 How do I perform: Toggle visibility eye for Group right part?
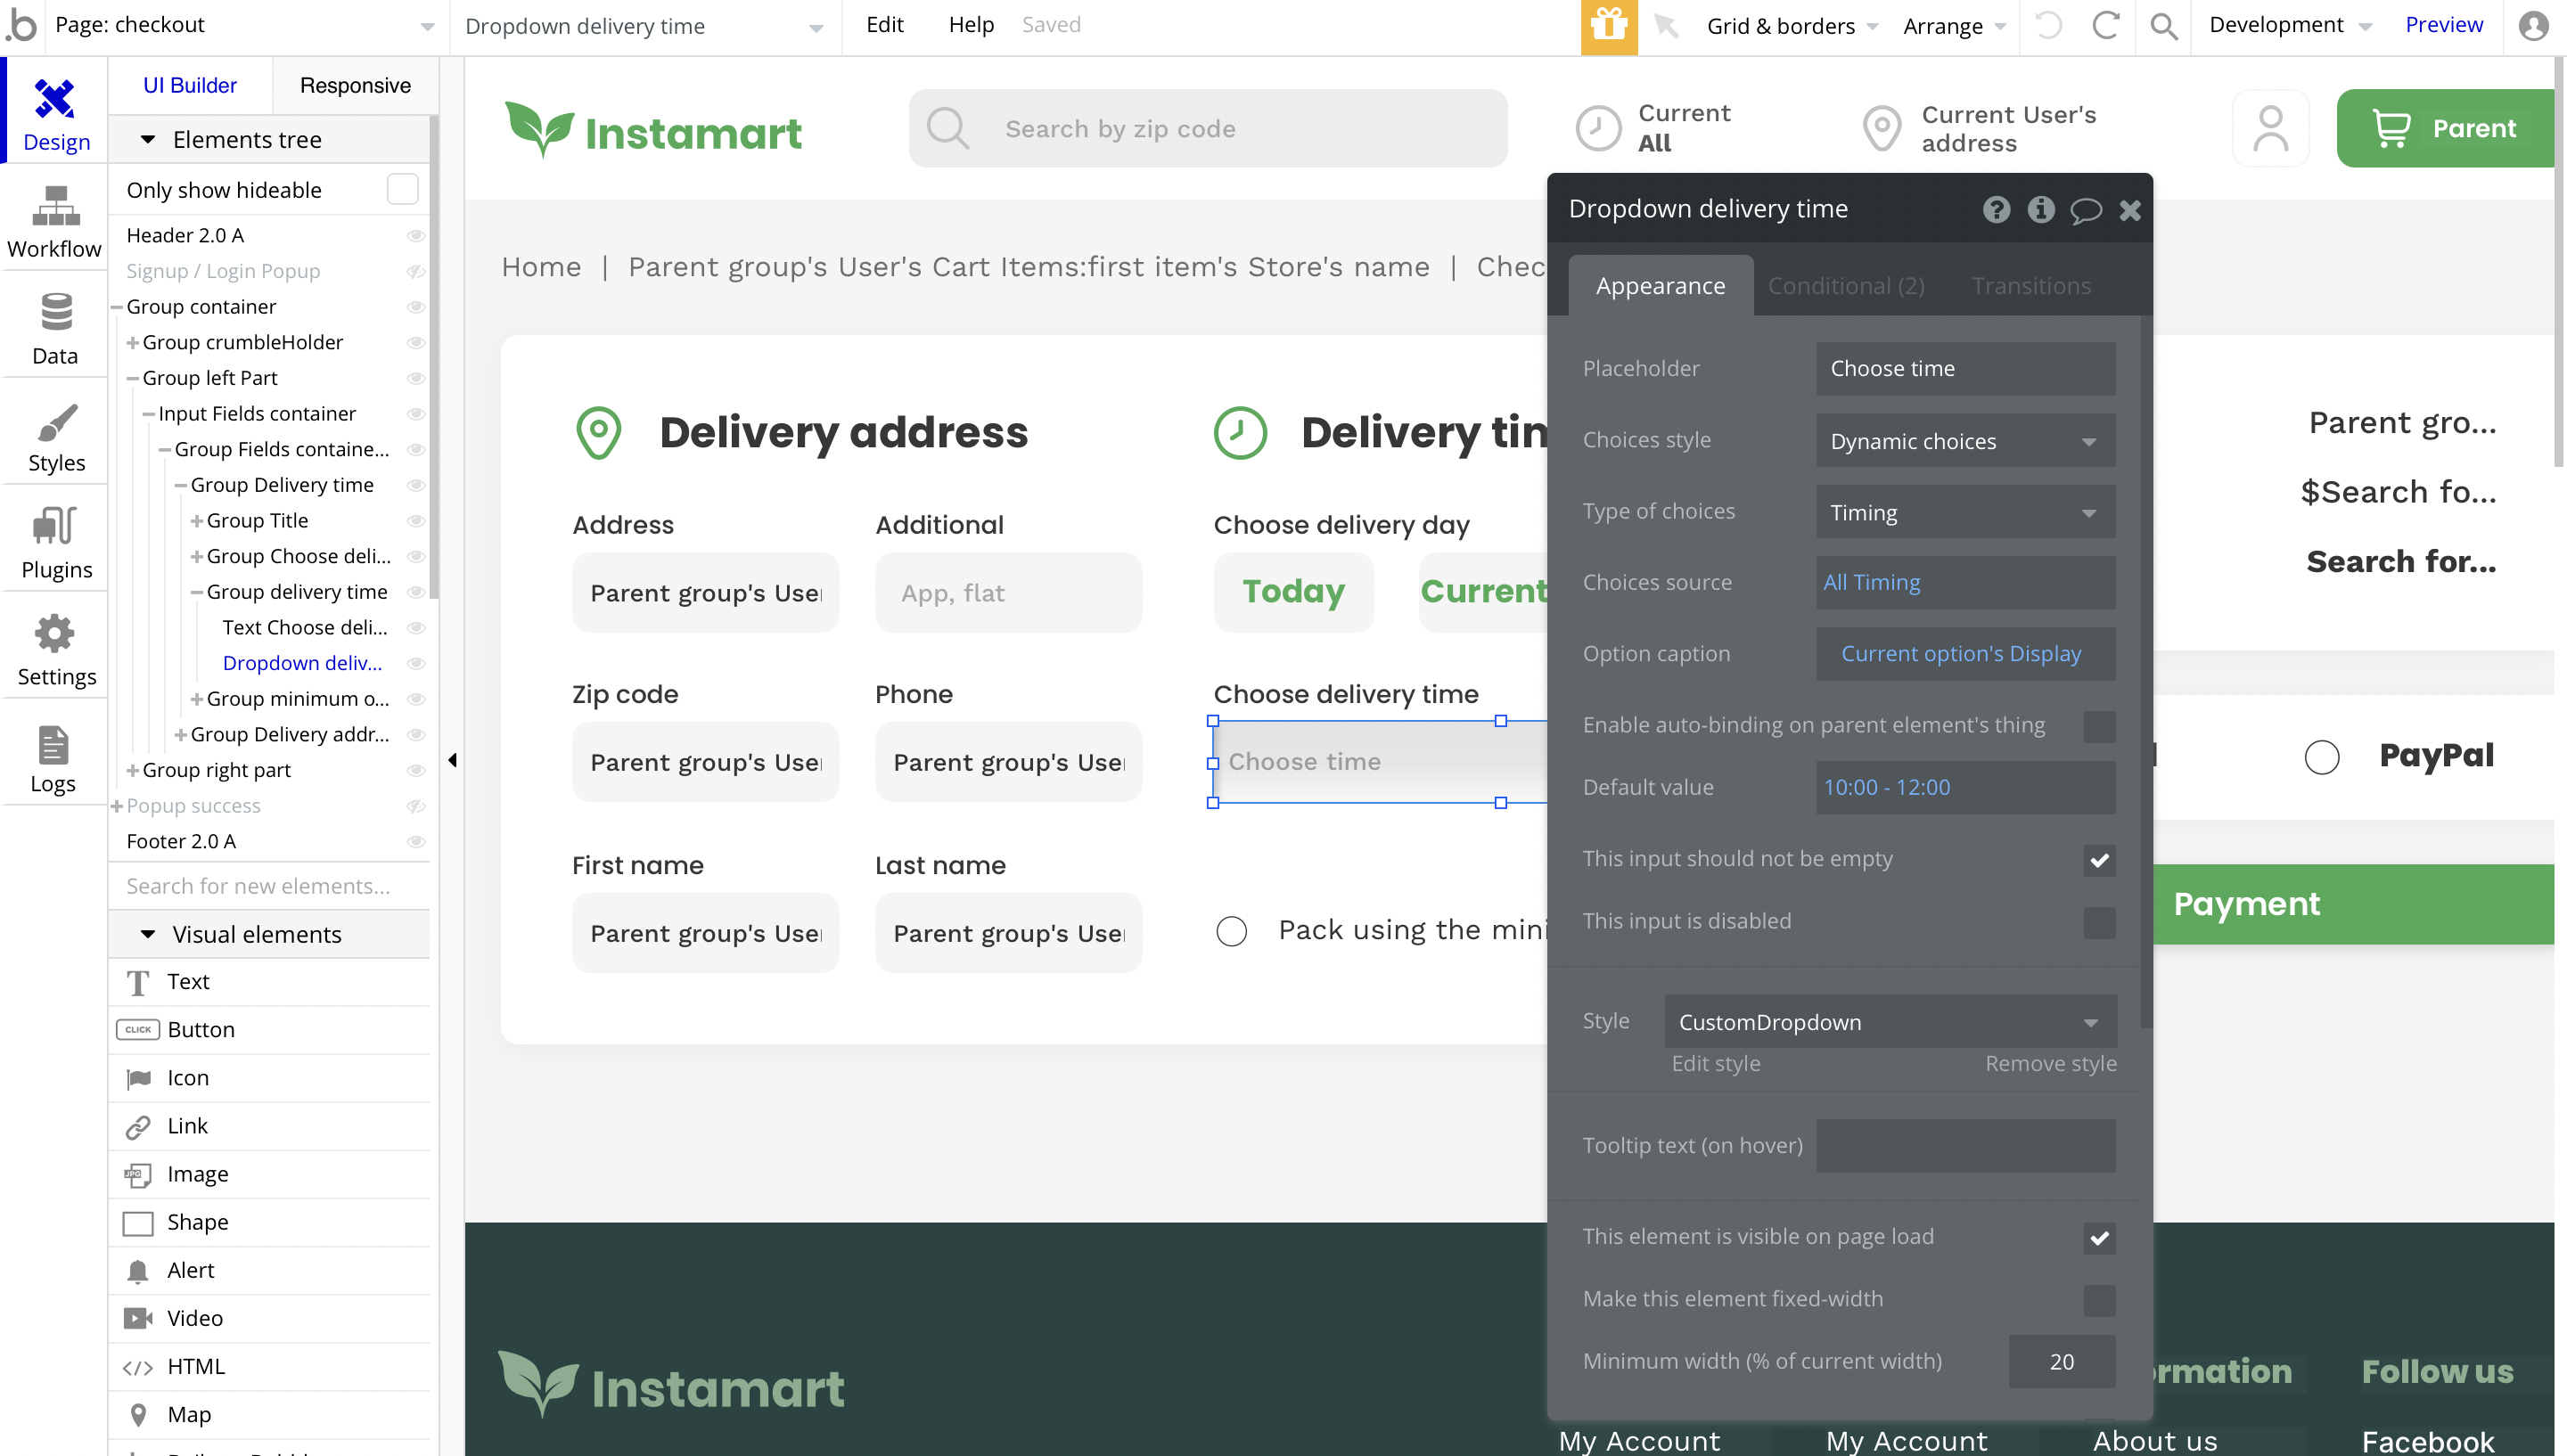(416, 770)
